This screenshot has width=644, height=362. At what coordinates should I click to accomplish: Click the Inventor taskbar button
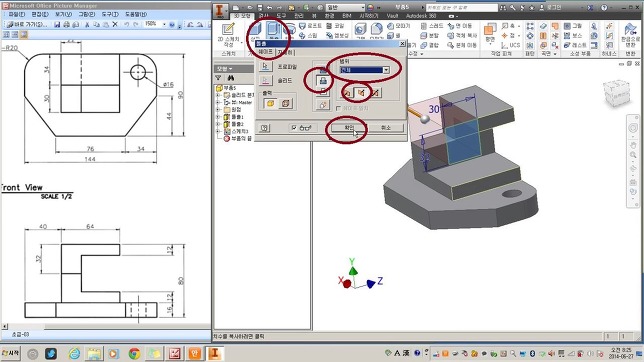tap(214, 353)
